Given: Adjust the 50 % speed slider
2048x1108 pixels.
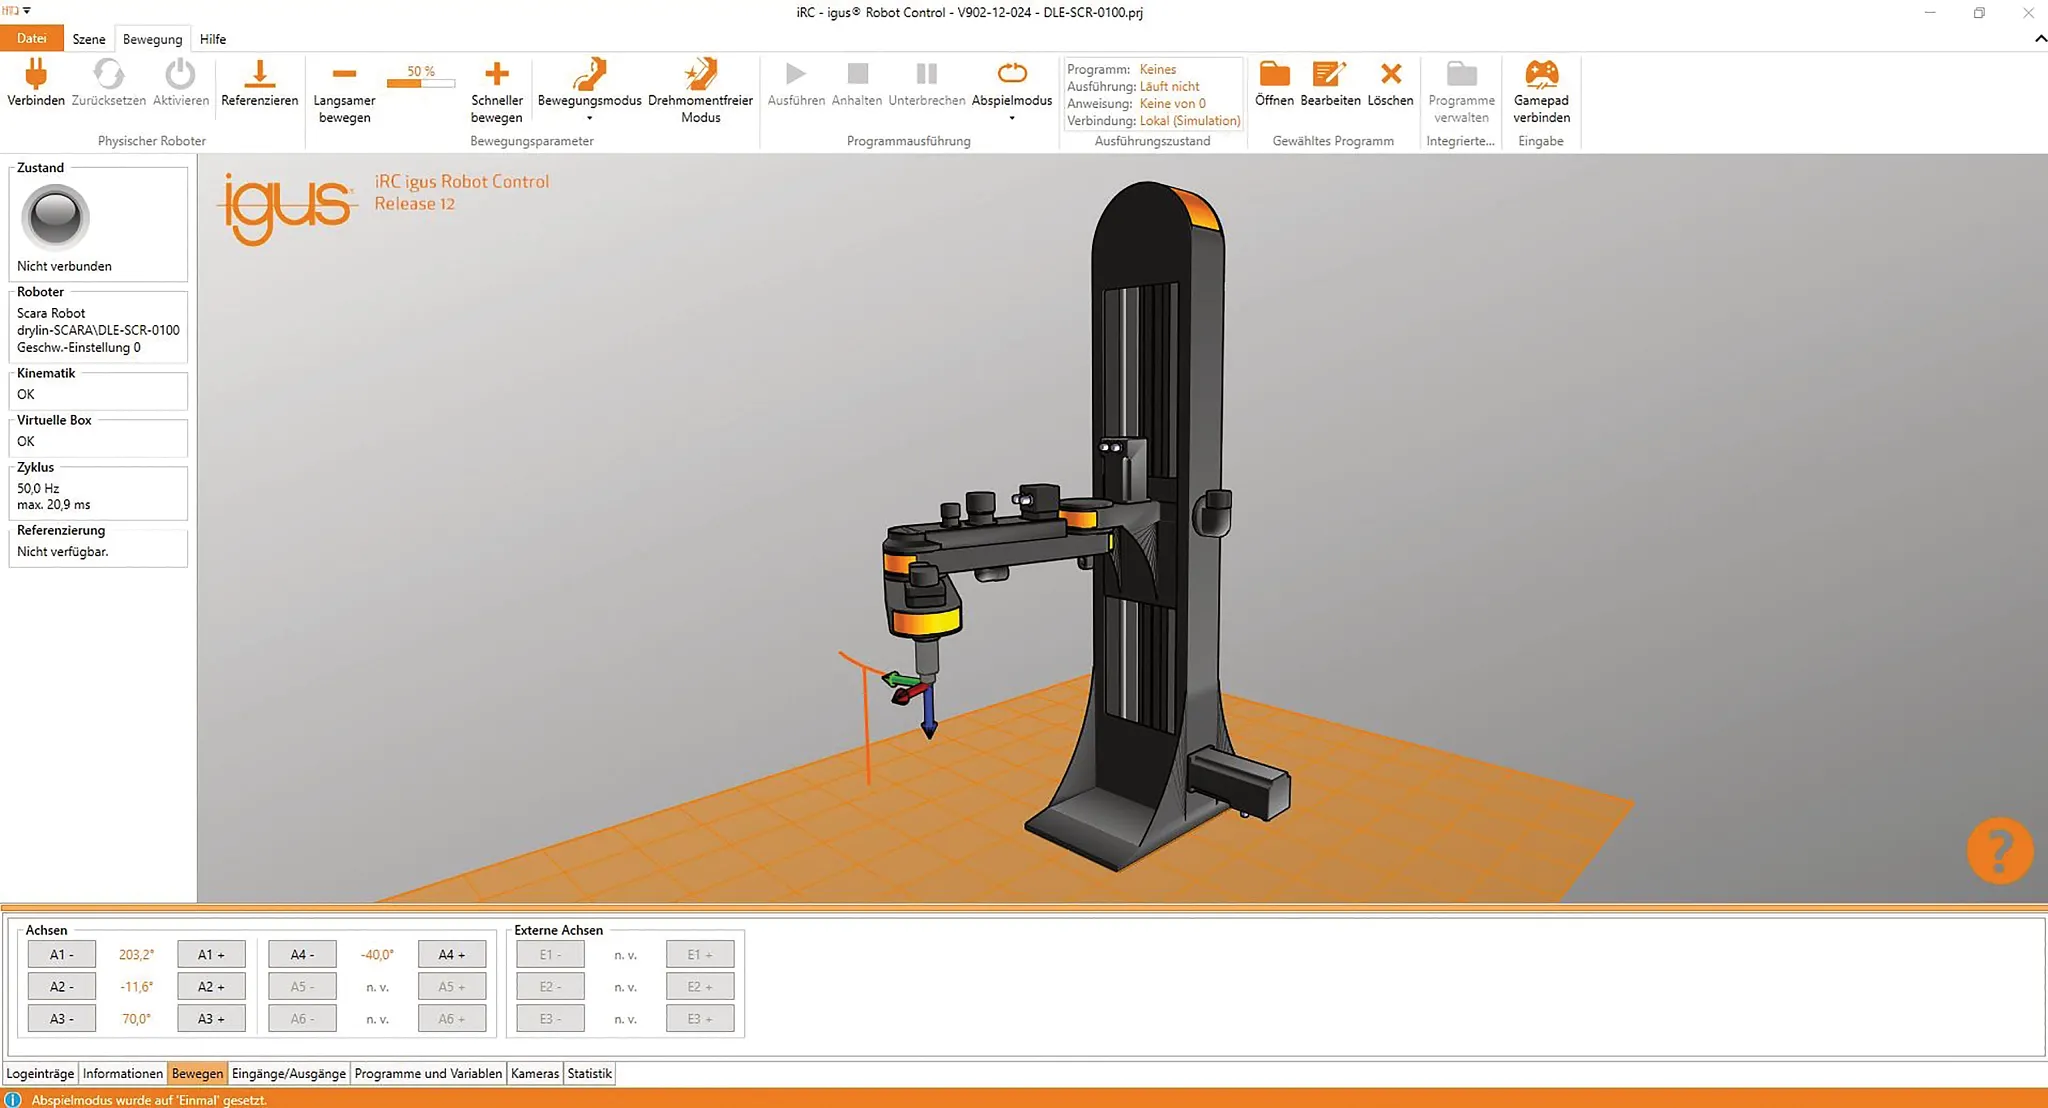Looking at the screenshot, I should pos(420,83).
